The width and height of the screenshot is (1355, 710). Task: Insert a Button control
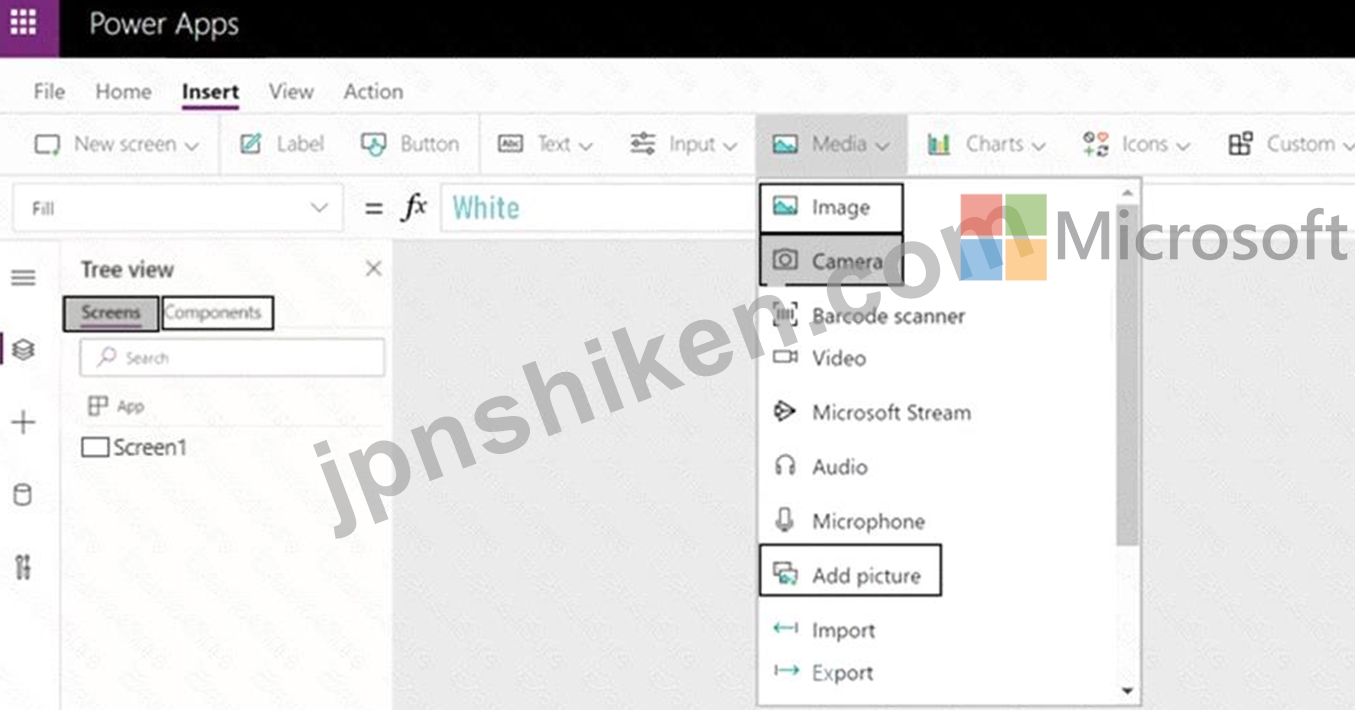[x=410, y=144]
